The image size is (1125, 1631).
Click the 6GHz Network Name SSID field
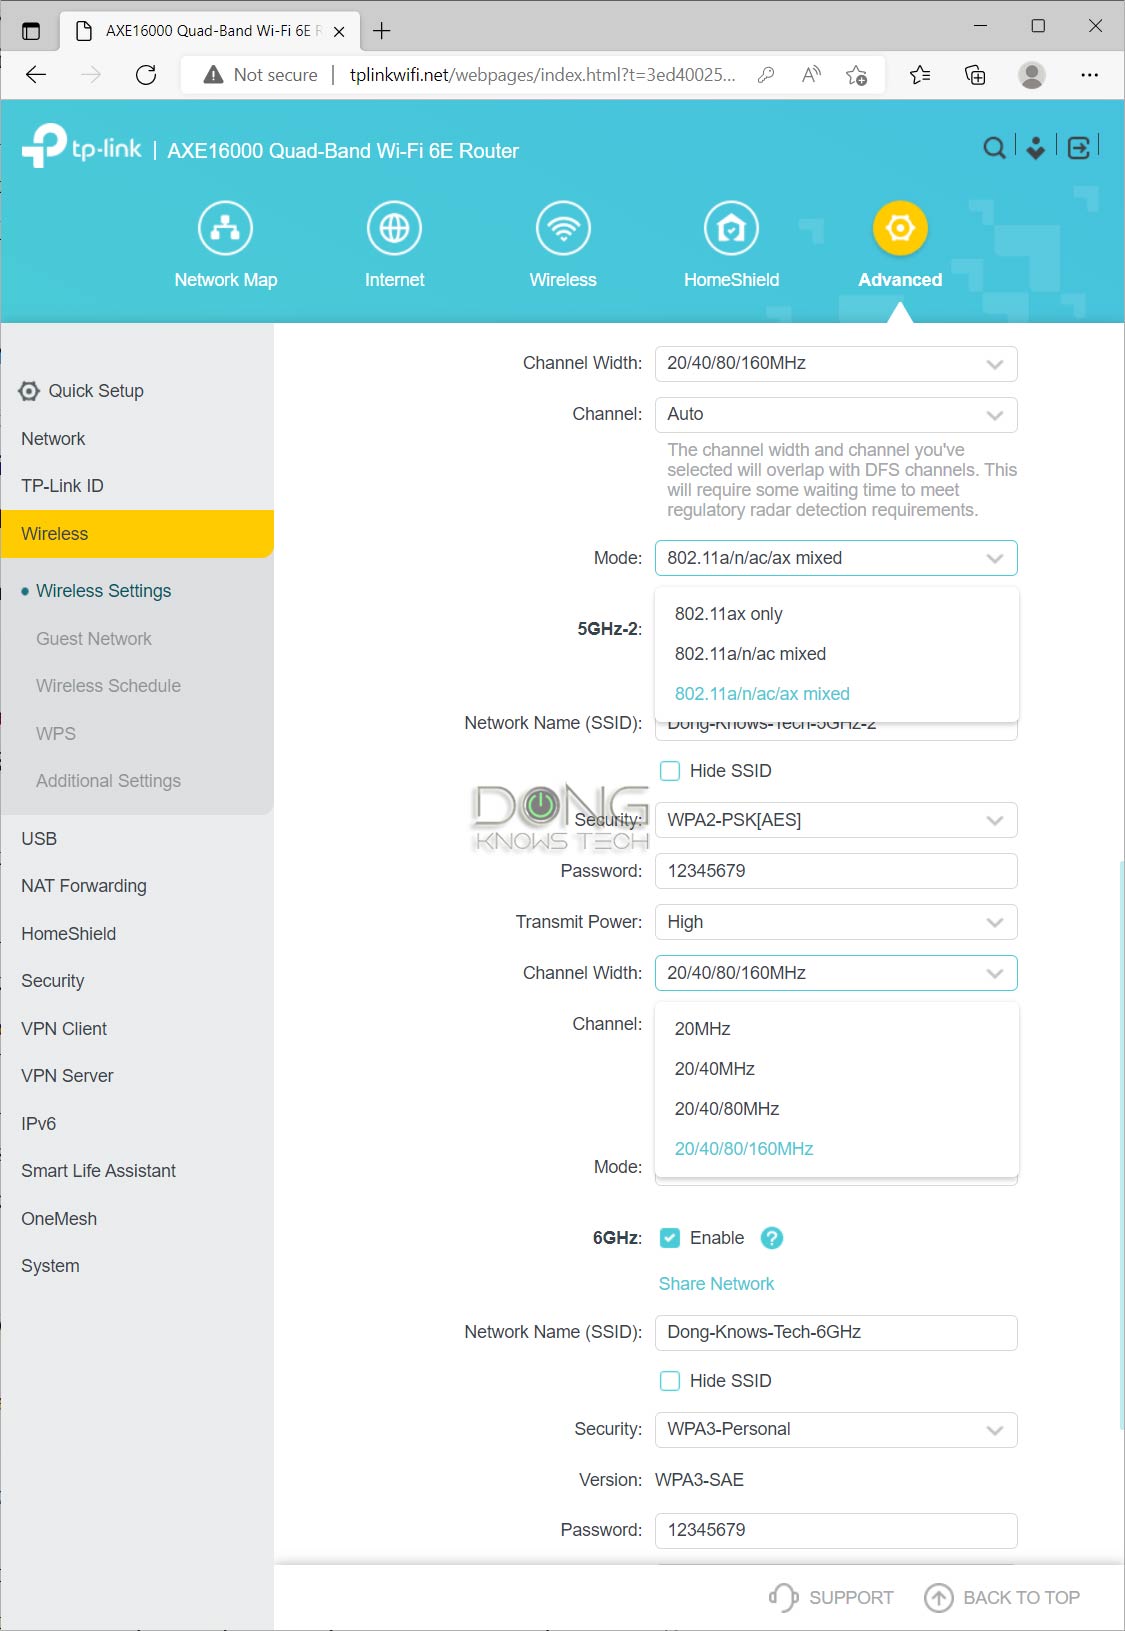pos(836,1333)
